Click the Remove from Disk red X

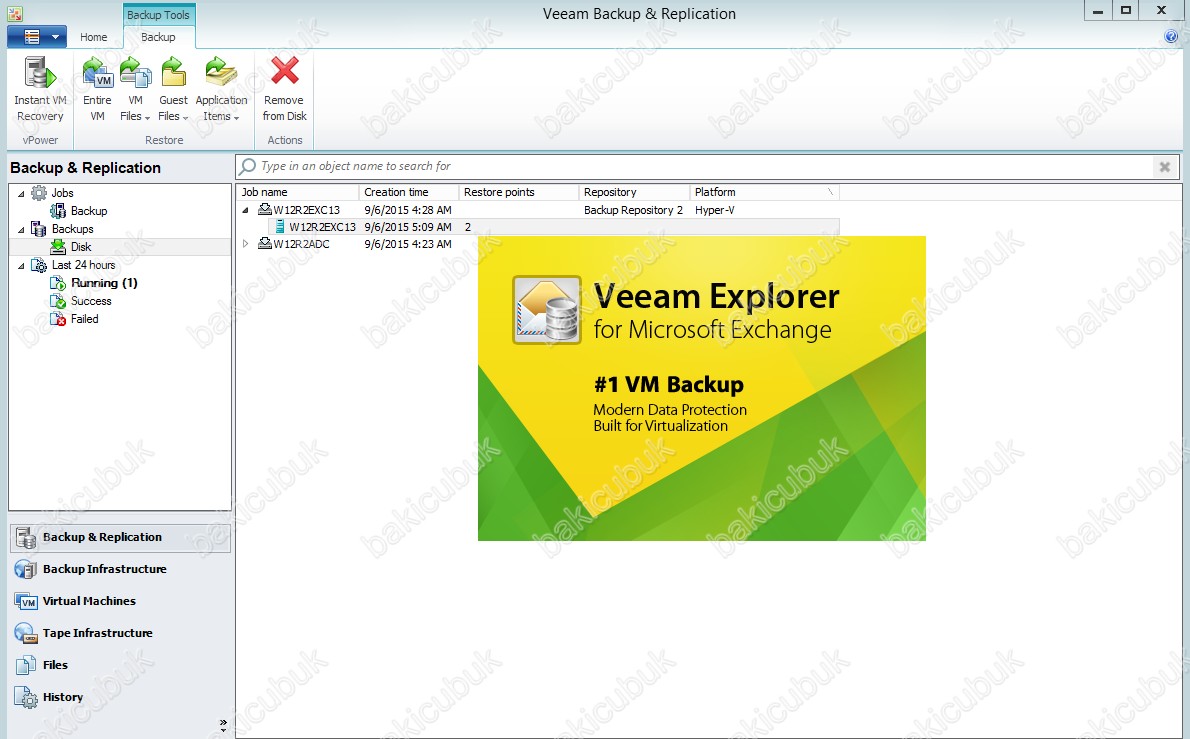[285, 71]
